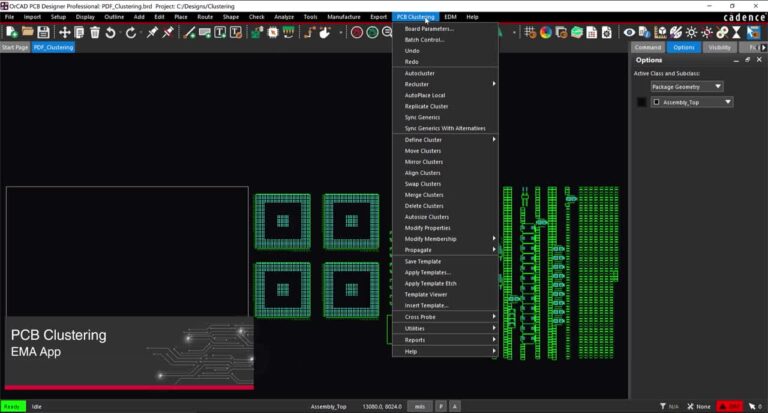Expand the Utilities submenu

pyautogui.click(x=445, y=328)
